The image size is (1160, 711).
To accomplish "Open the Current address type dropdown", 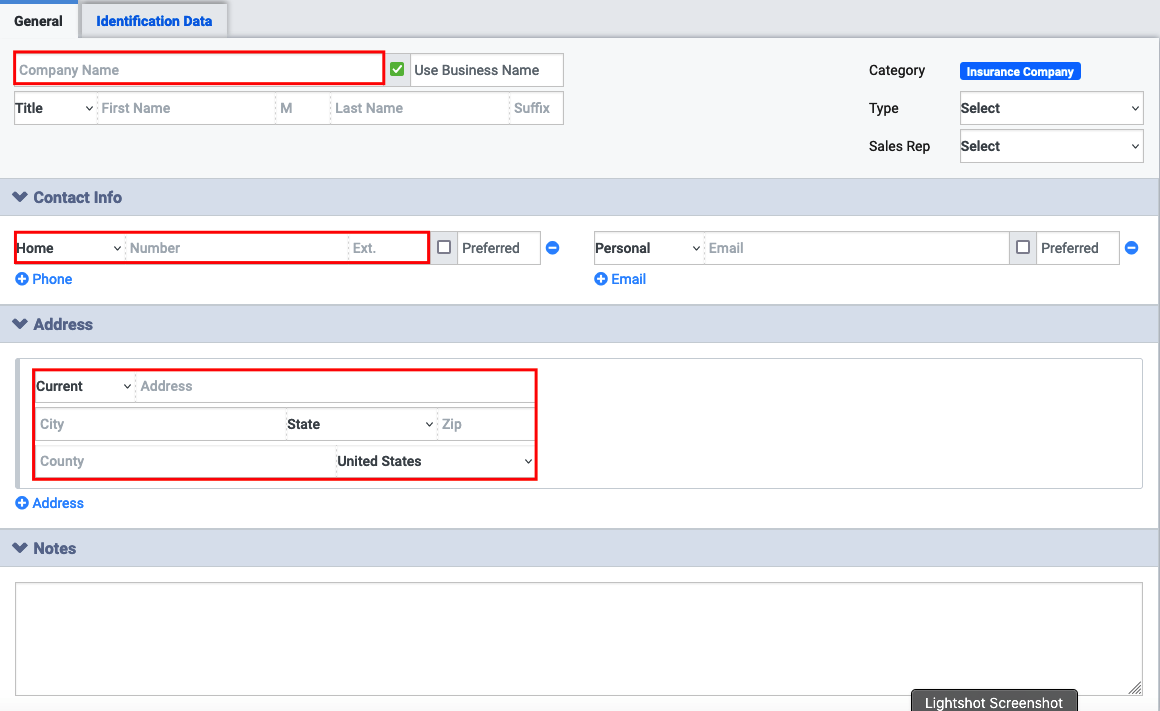I will [84, 386].
